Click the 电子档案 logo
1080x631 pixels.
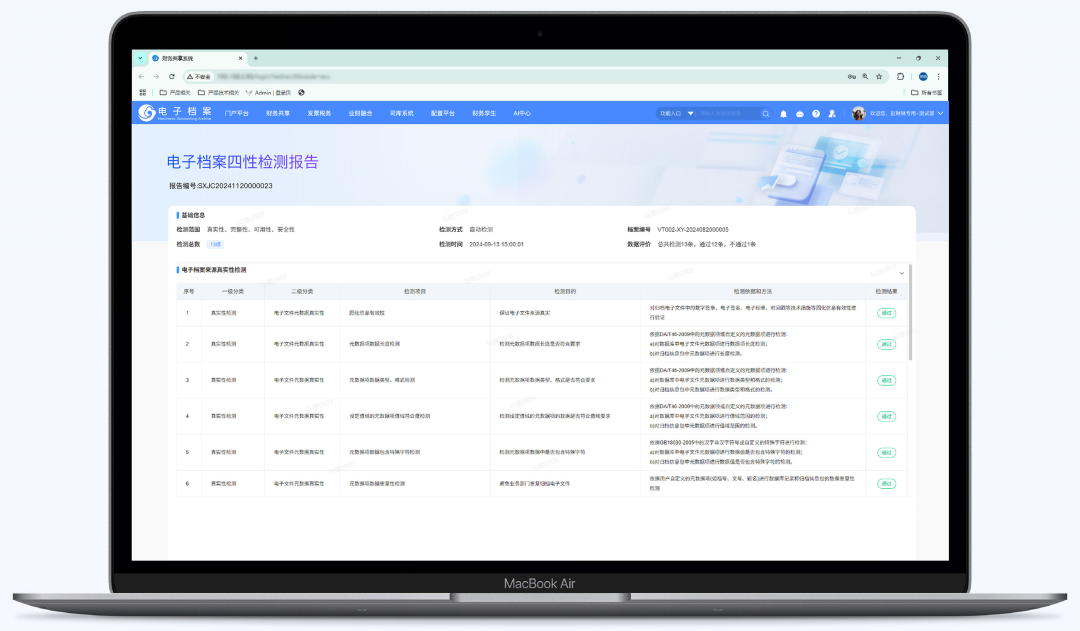[x=176, y=113]
